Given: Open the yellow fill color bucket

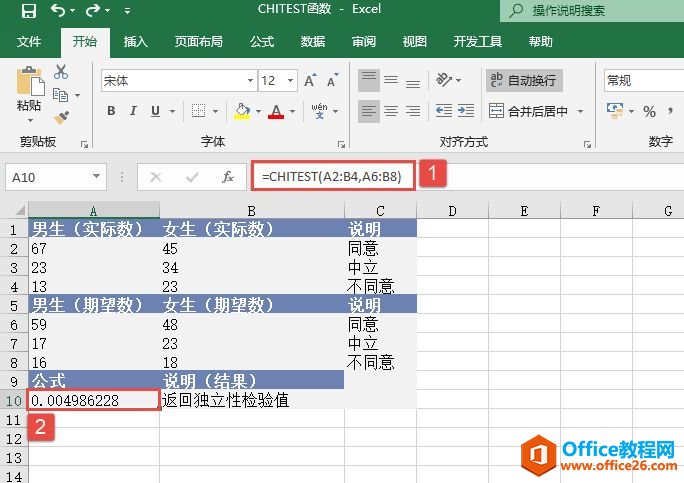Looking at the screenshot, I should [x=241, y=111].
